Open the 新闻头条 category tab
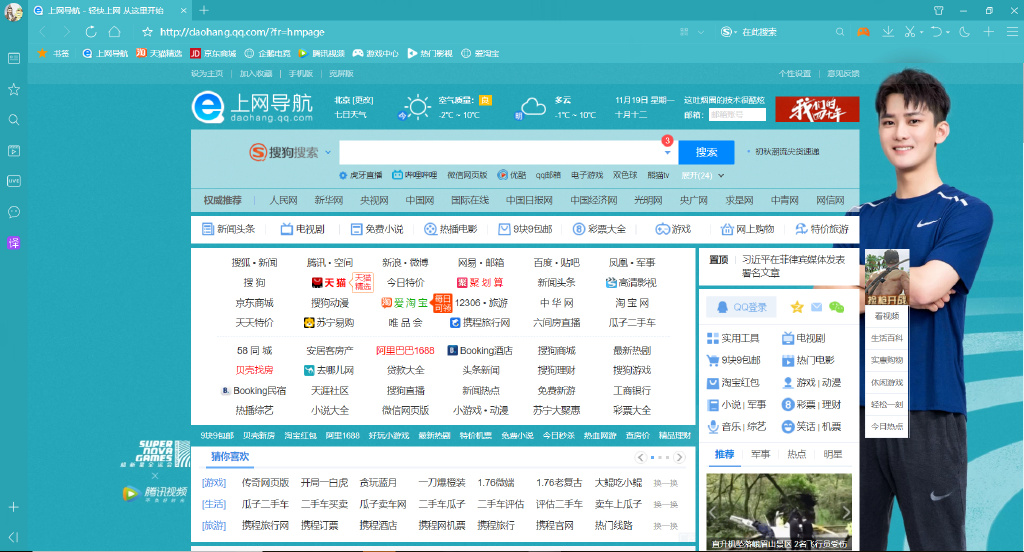 (x=229, y=229)
